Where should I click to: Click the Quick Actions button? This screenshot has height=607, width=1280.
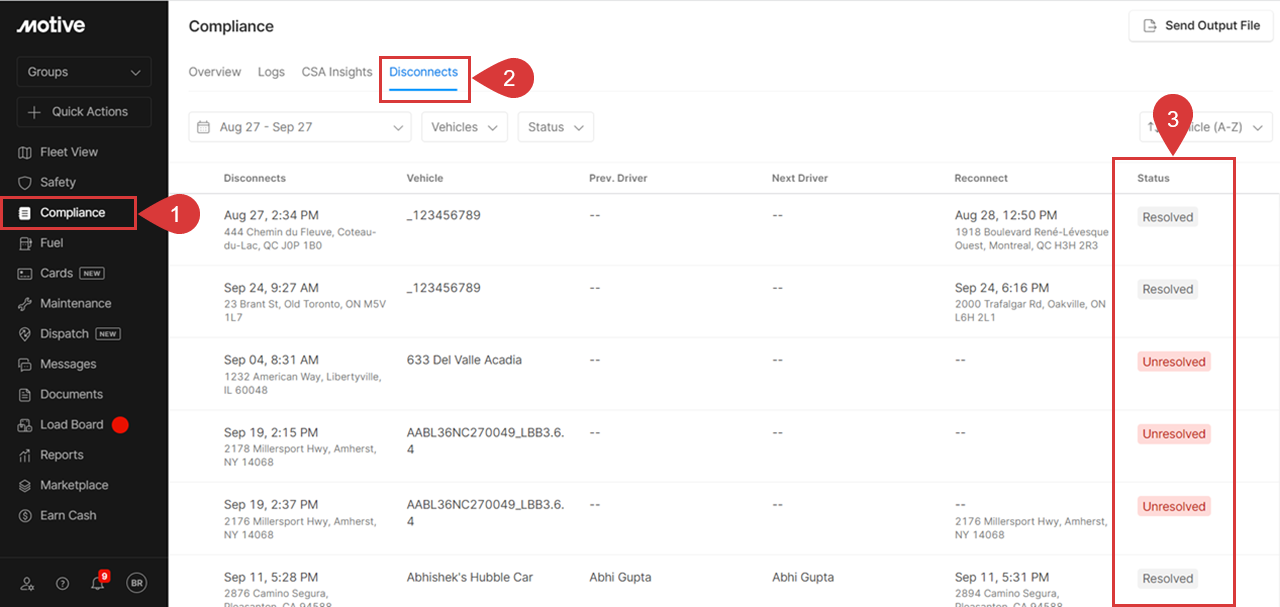[84, 112]
